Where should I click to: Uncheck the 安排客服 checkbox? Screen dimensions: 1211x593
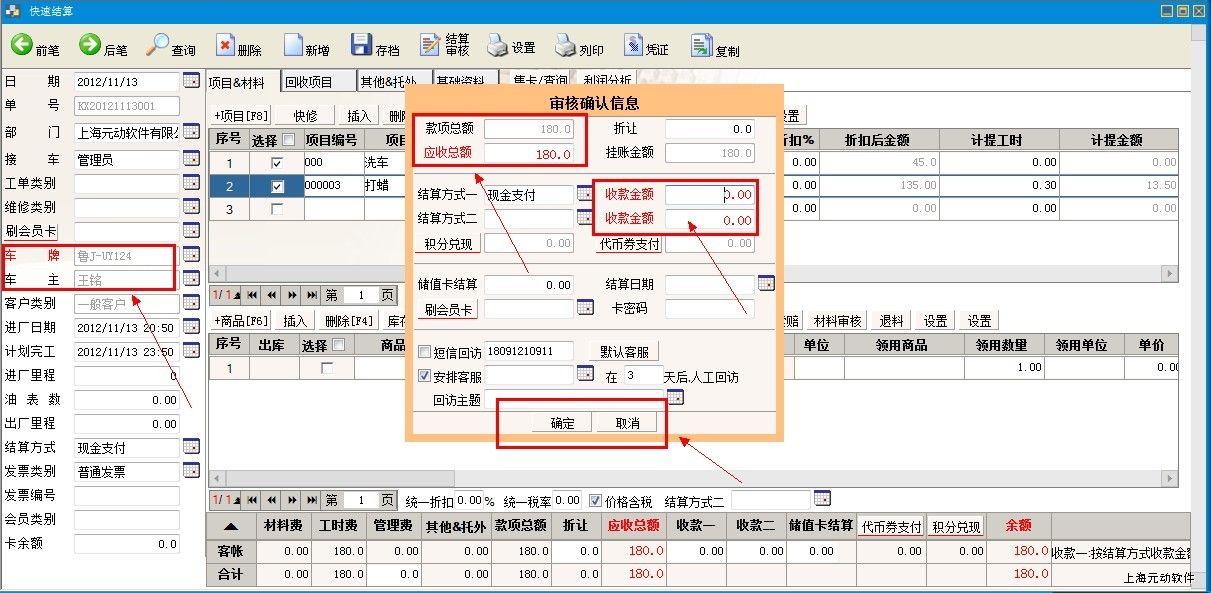(x=424, y=376)
